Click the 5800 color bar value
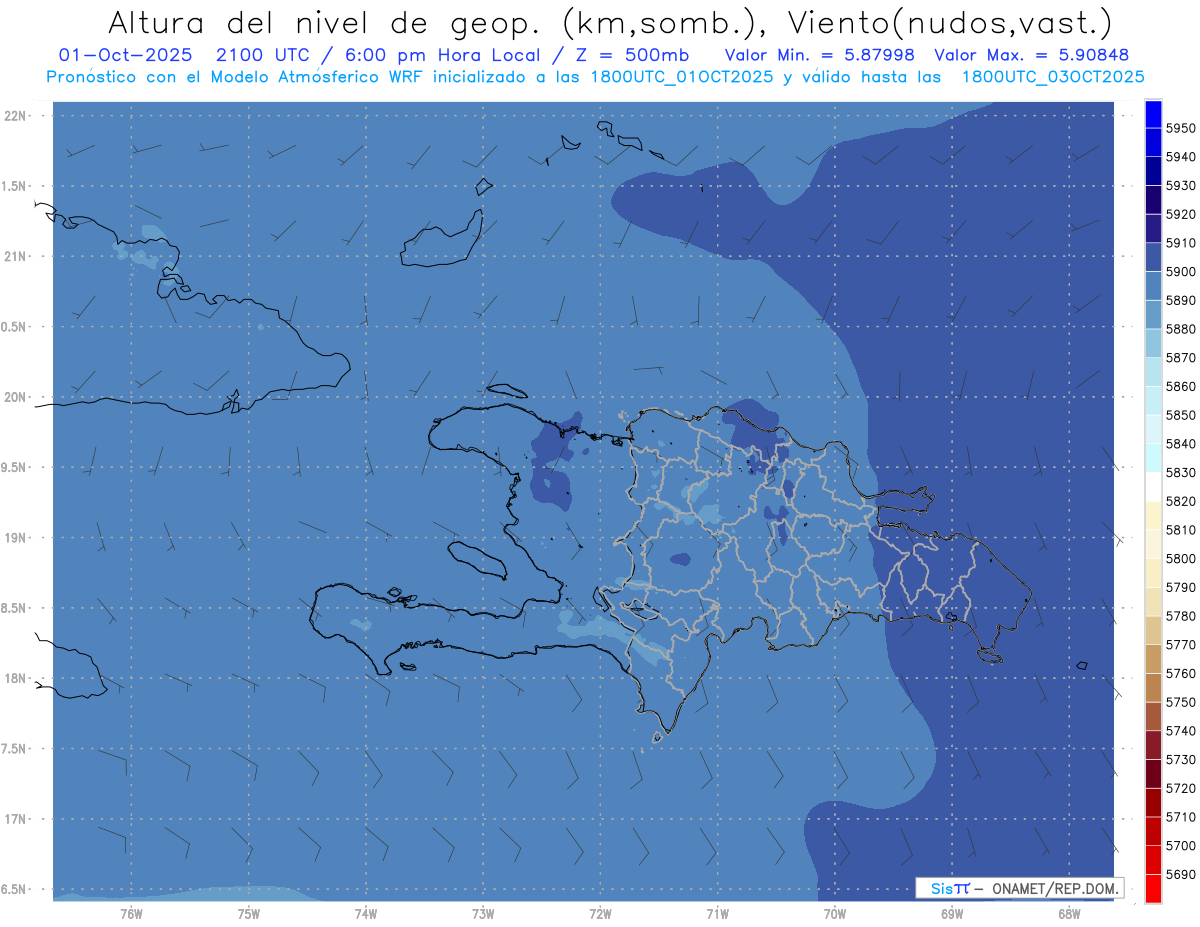Screen dimensions: 1200x927 pos(1180,558)
